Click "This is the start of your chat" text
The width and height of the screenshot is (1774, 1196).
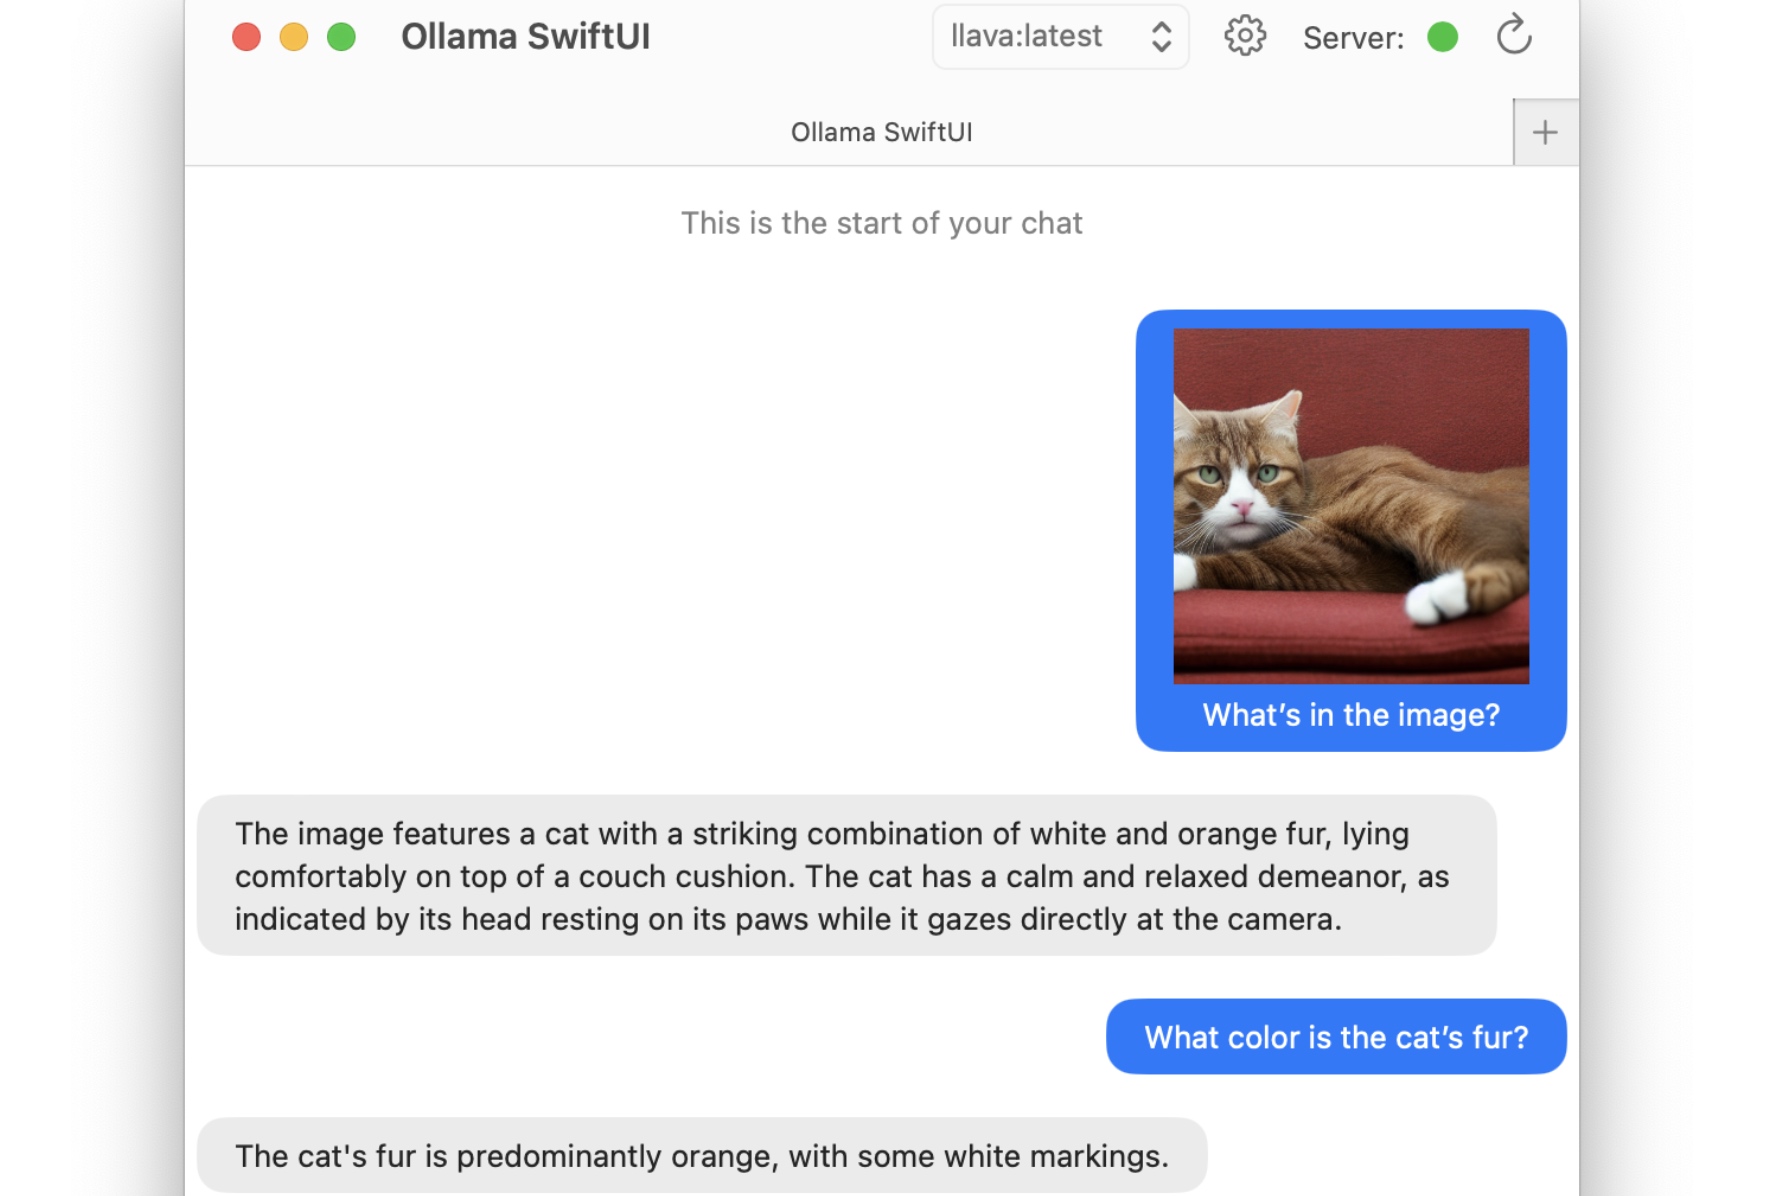click(881, 223)
